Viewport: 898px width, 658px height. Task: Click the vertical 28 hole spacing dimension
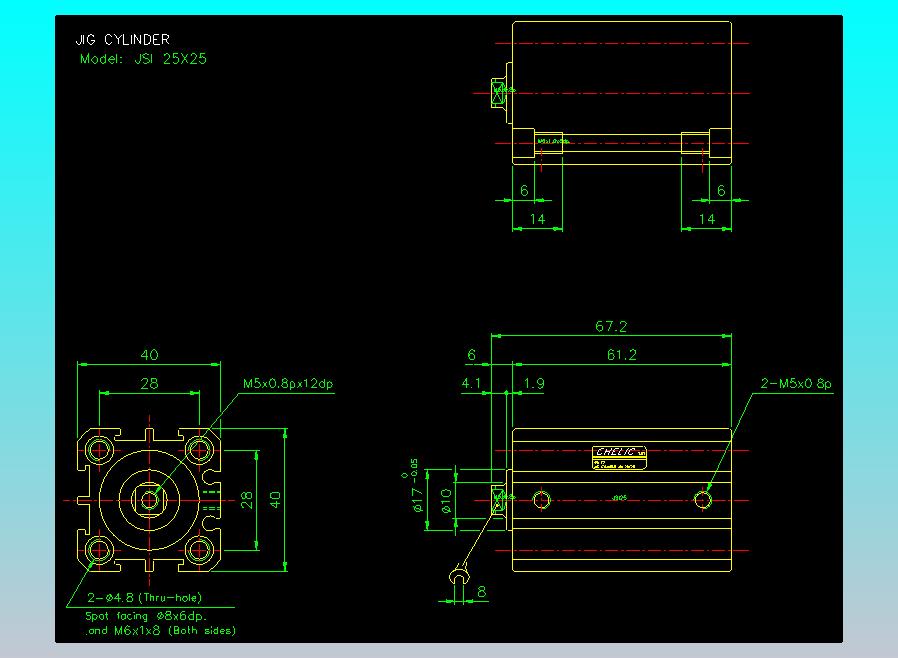246,499
